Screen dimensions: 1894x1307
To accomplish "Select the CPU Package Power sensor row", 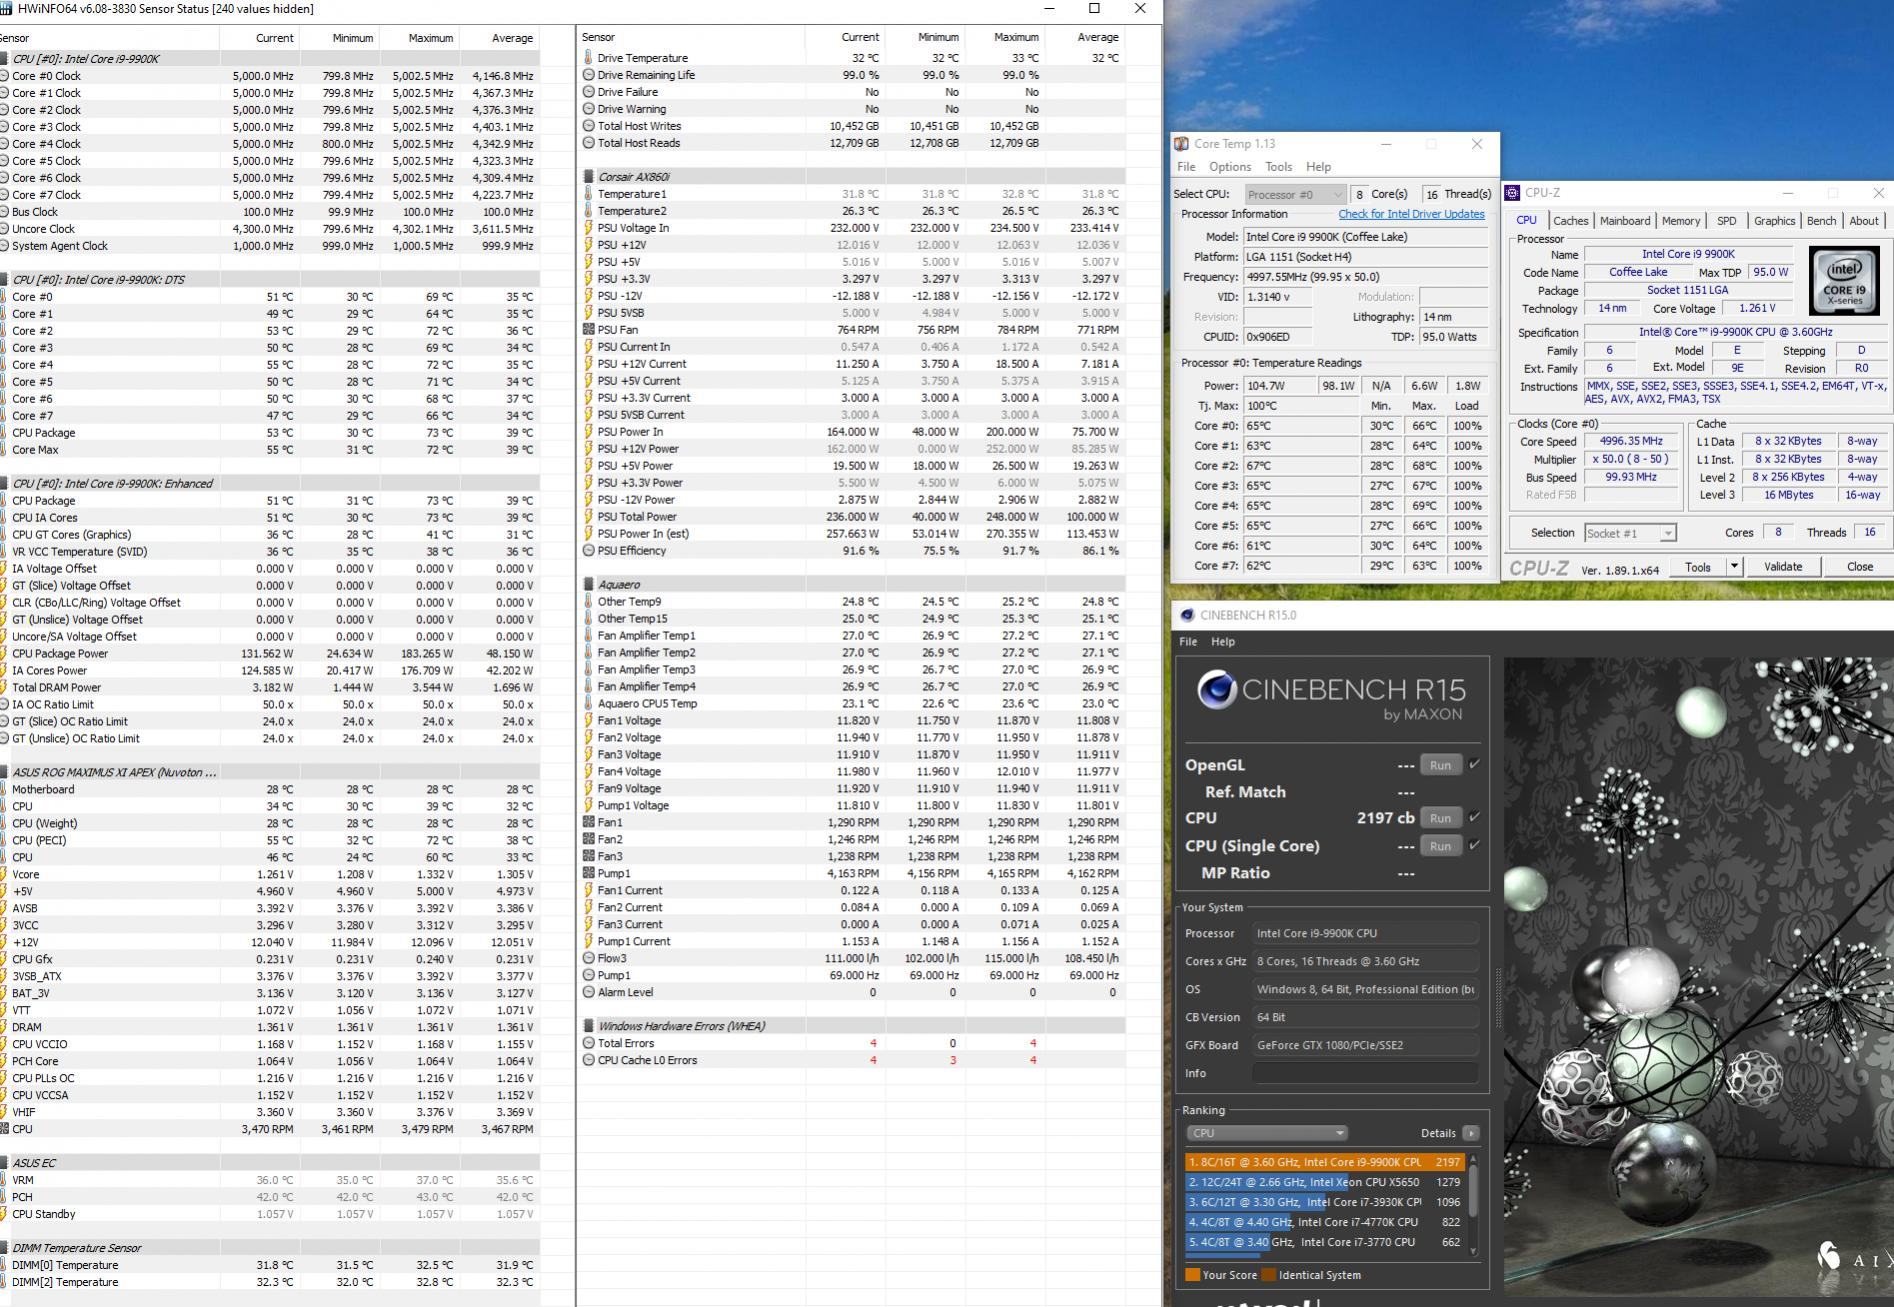I will 270,654.
